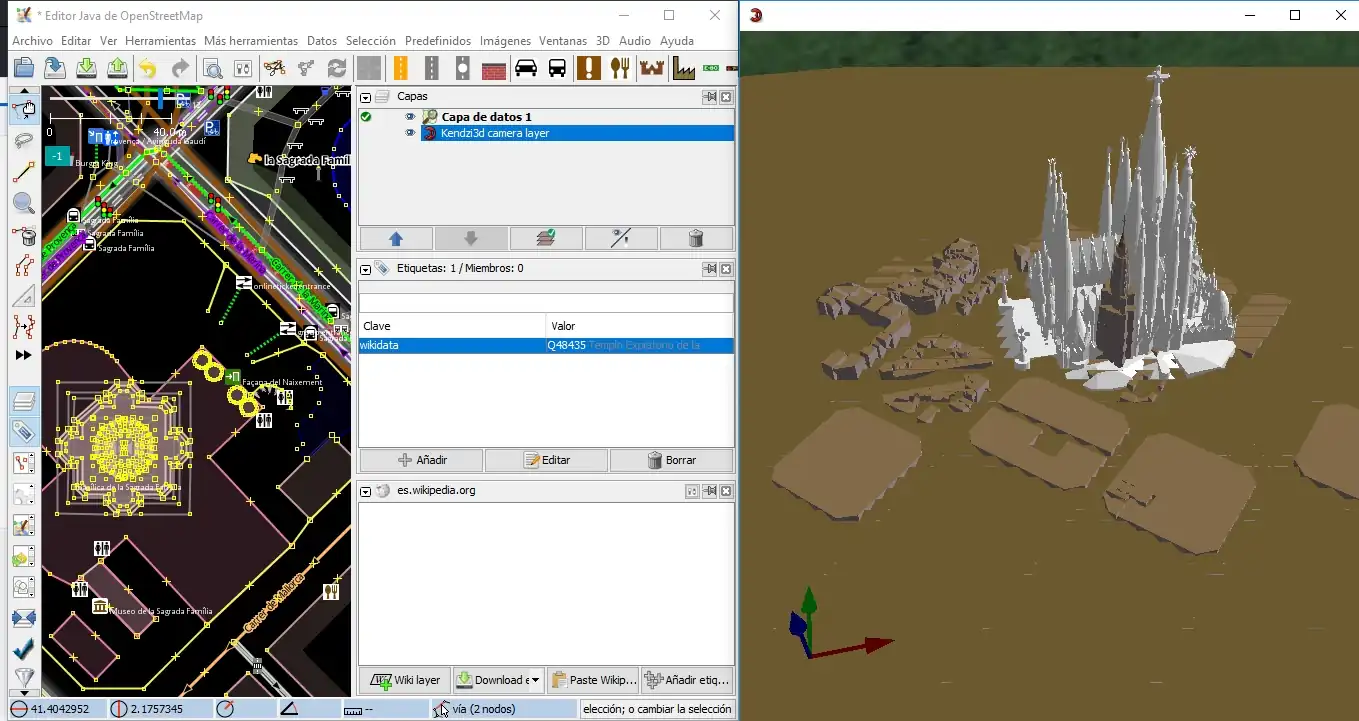Screen dimensions: 1359x721
Task: Move the layer up with blue arrow
Action: tap(396, 238)
